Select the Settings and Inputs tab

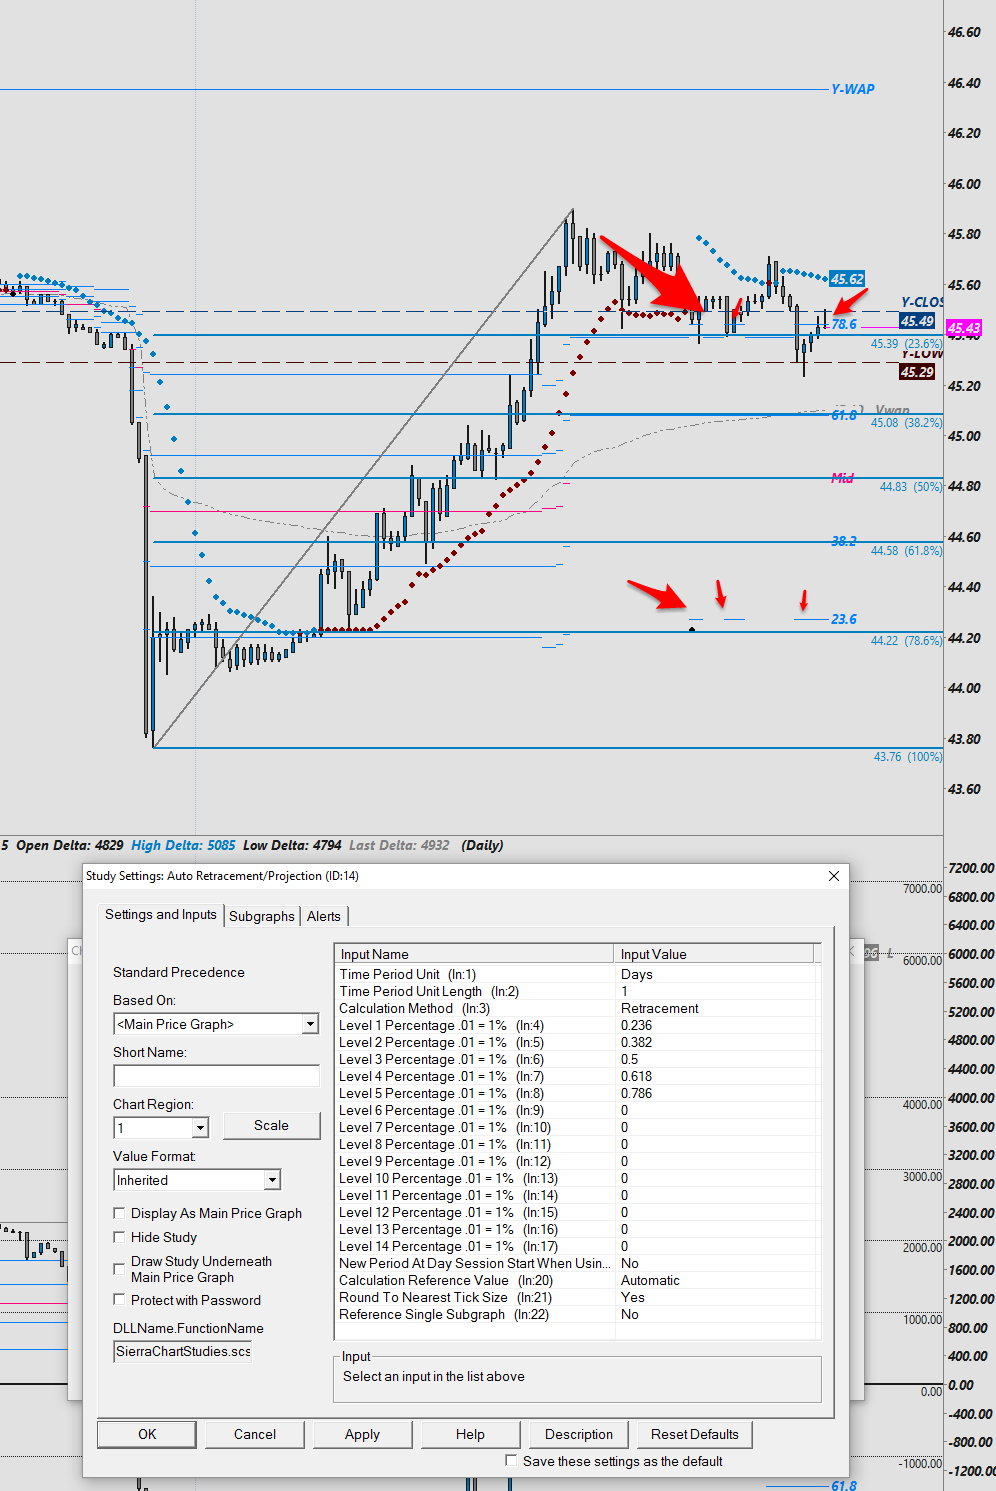[x=161, y=914]
